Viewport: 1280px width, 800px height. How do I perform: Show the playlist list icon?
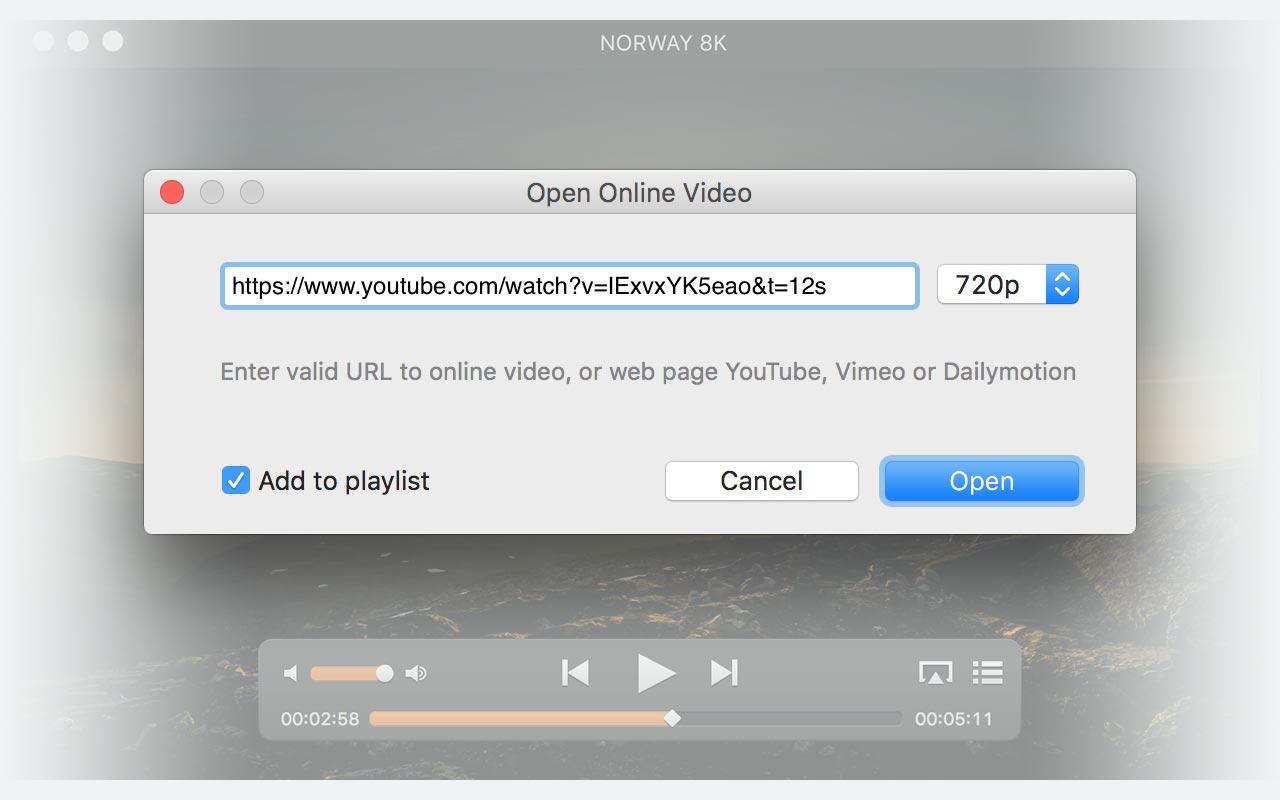click(987, 672)
